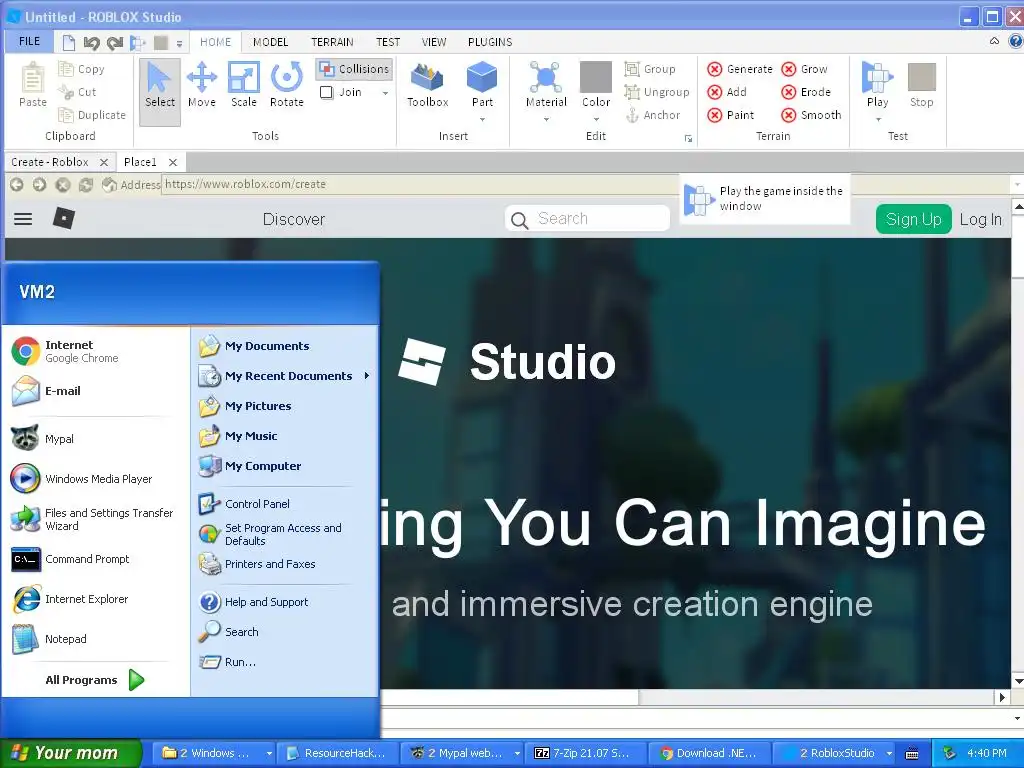This screenshot has width=1024, height=768.
Task: Toggle Anchor on selected part
Action: pyautogui.click(x=652, y=115)
